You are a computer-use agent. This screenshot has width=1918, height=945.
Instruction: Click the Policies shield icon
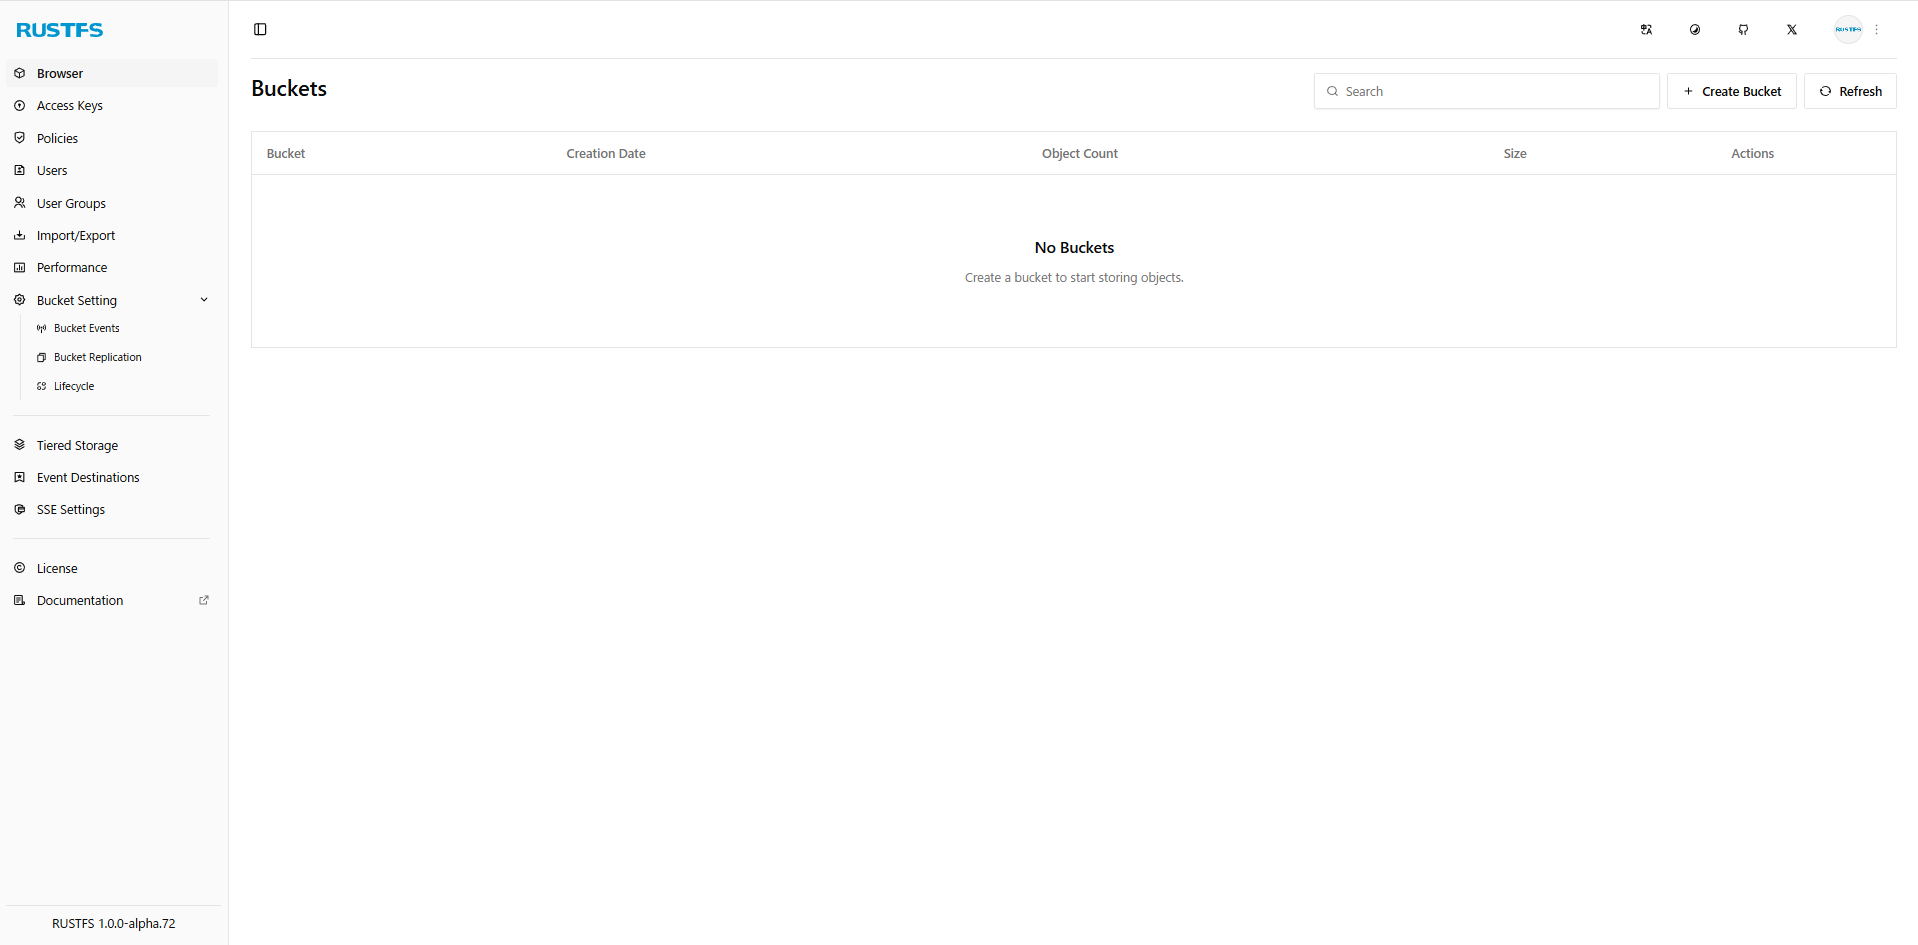(19, 138)
